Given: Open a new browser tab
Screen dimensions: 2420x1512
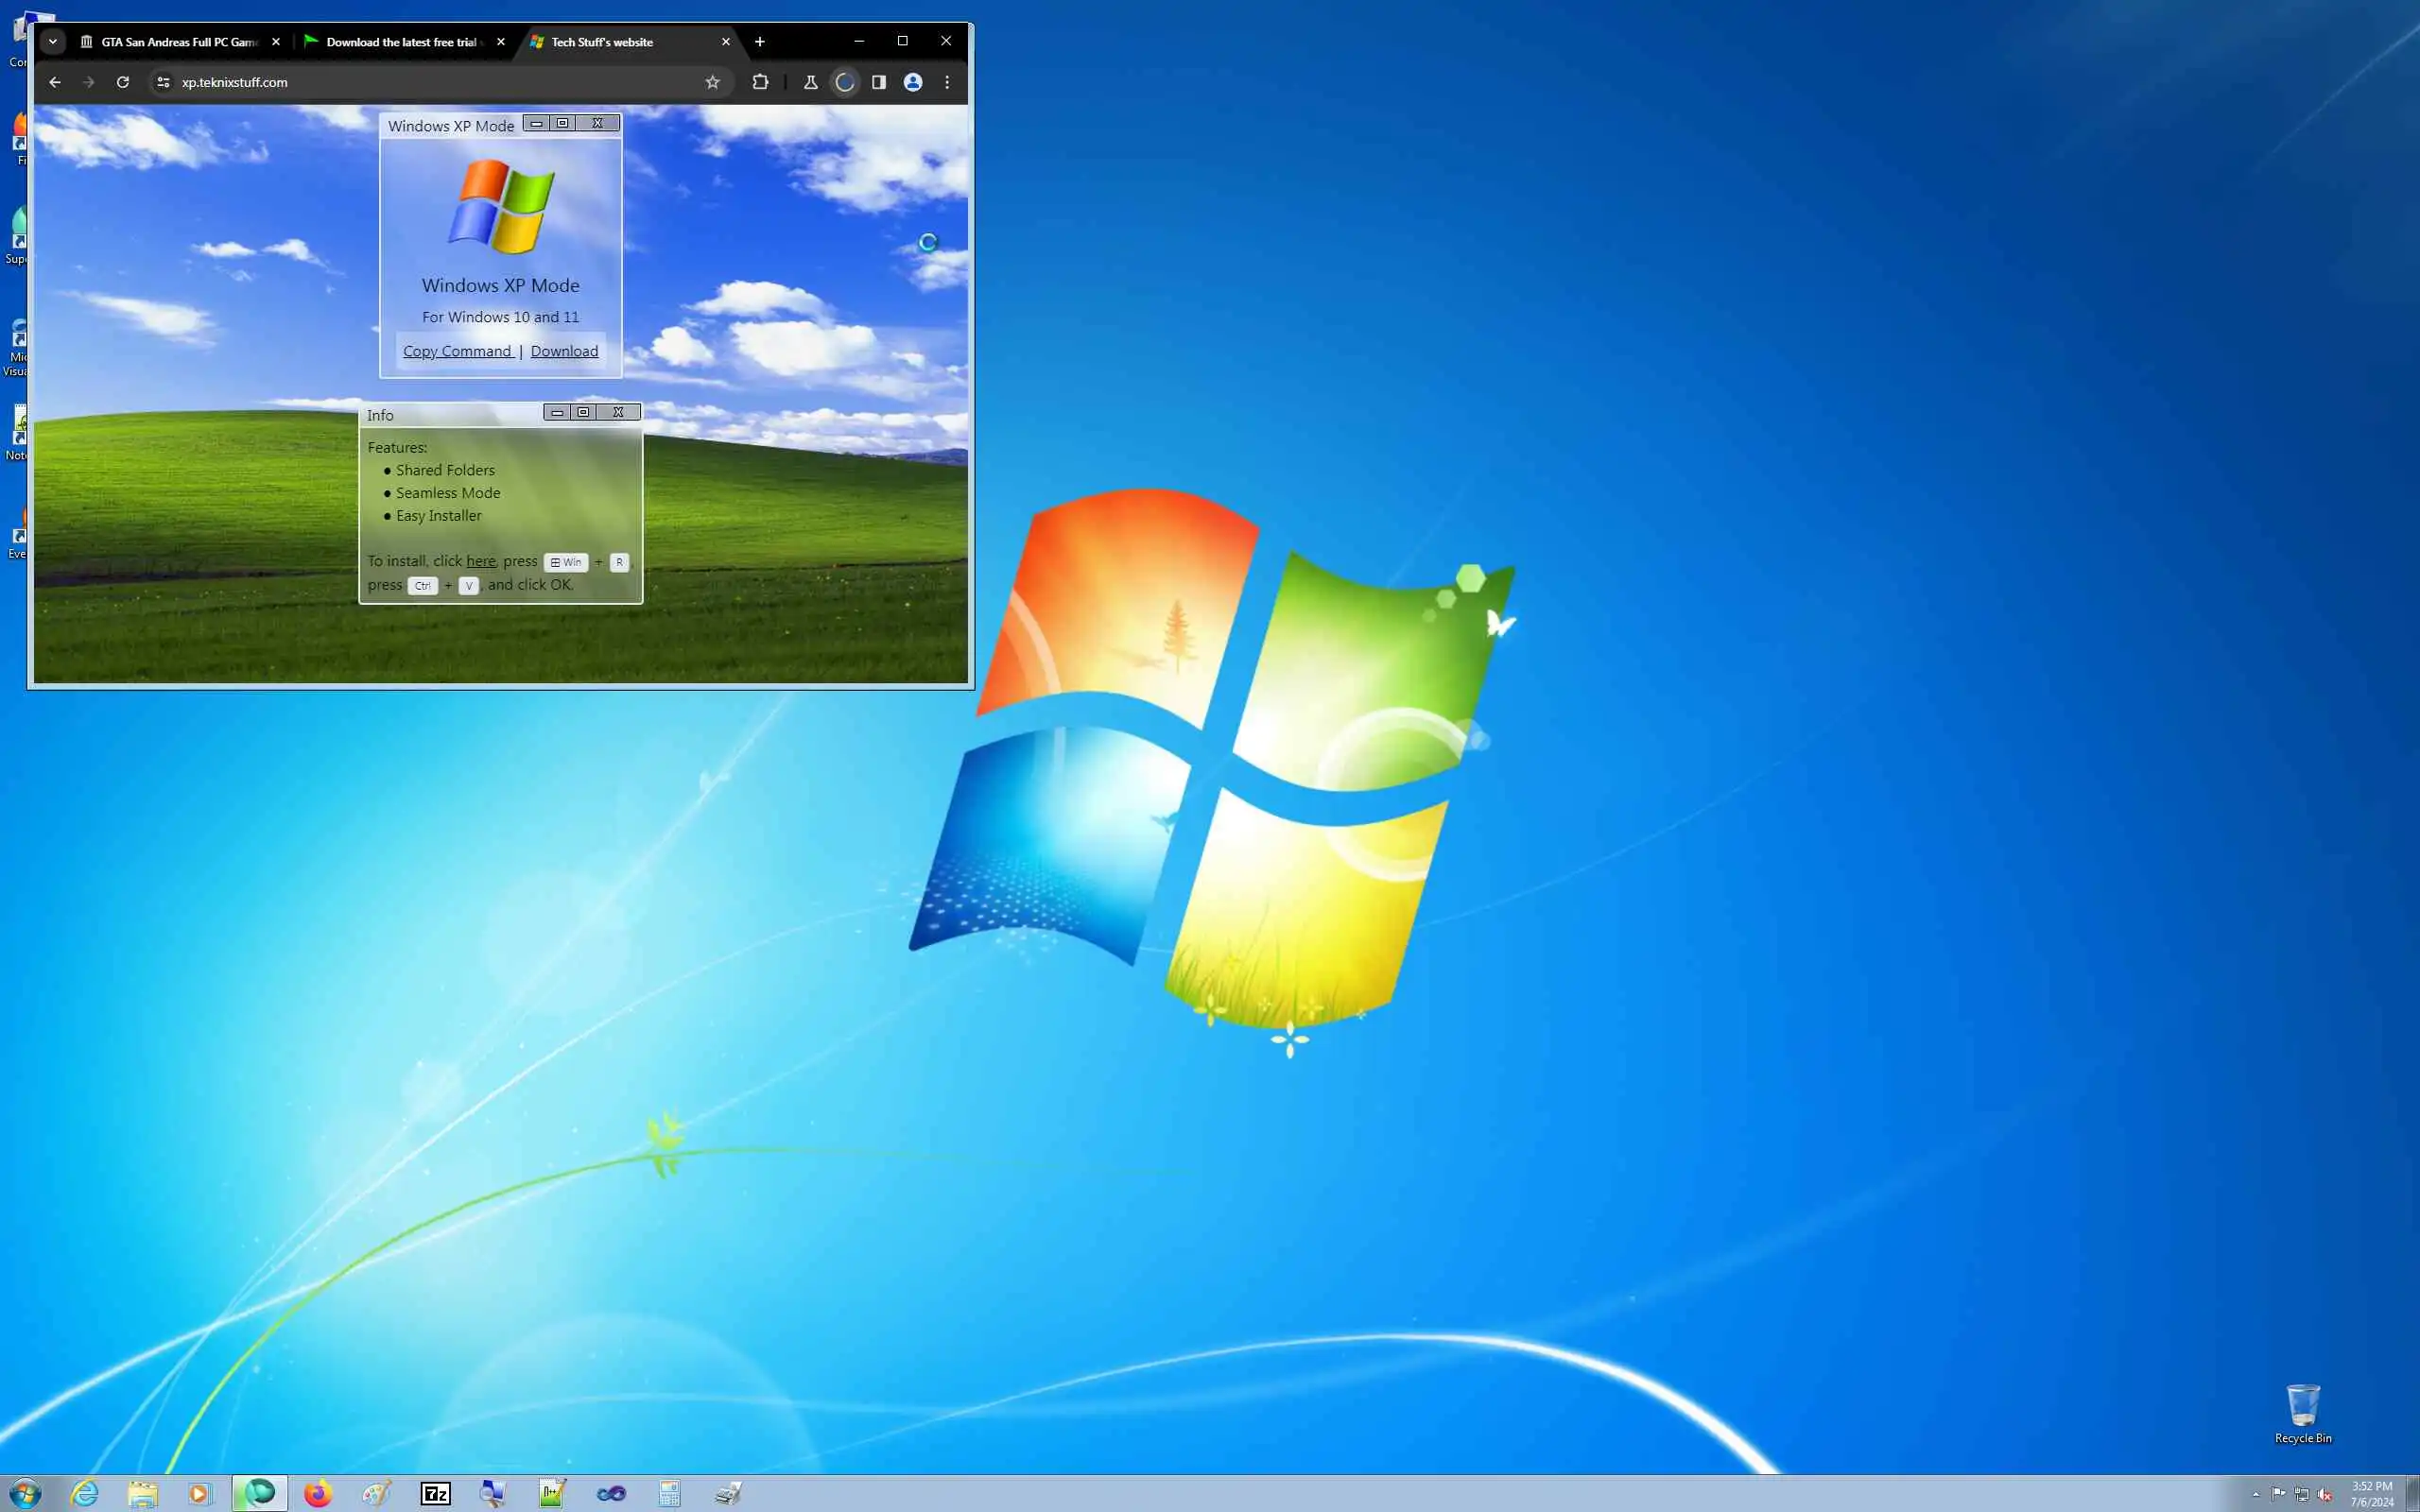Looking at the screenshot, I should click(760, 41).
